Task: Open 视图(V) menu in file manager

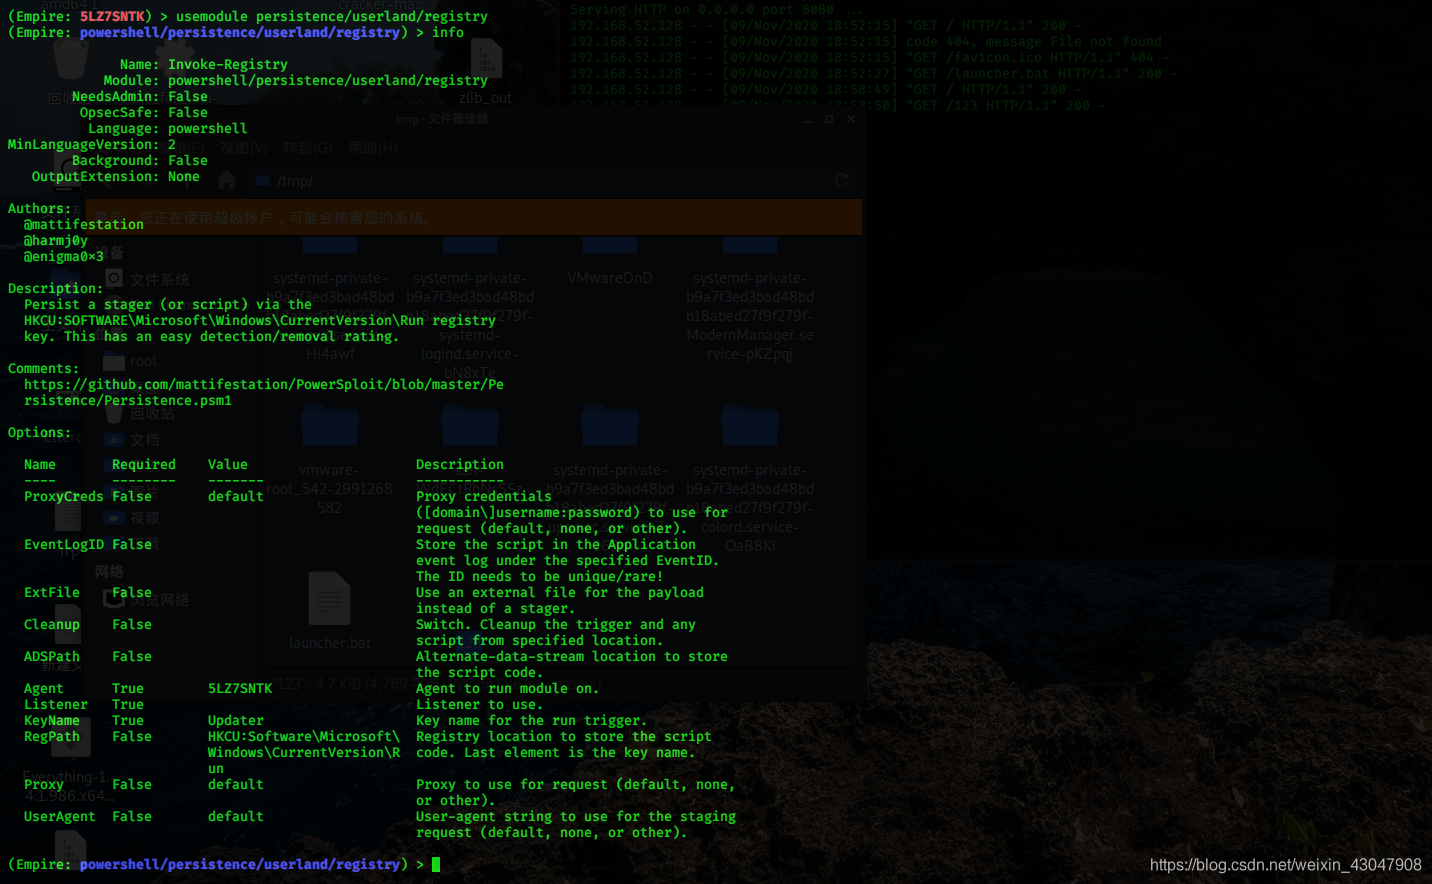Action: 244,147
